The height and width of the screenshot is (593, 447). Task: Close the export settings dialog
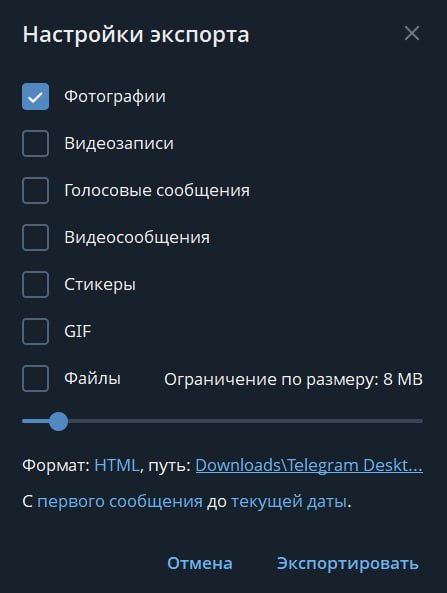point(412,33)
